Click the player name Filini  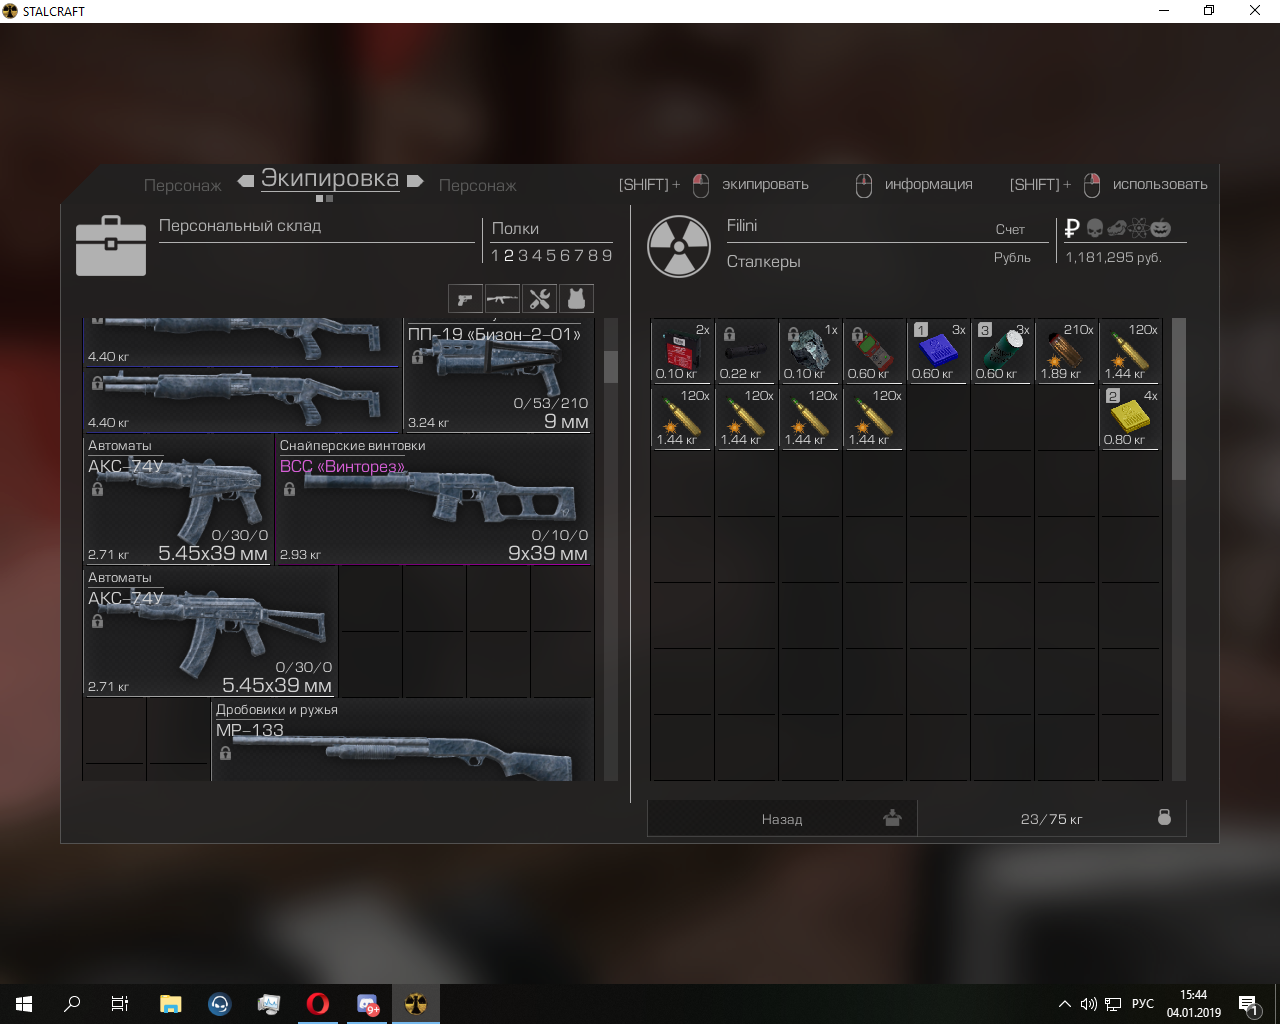click(742, 225)
